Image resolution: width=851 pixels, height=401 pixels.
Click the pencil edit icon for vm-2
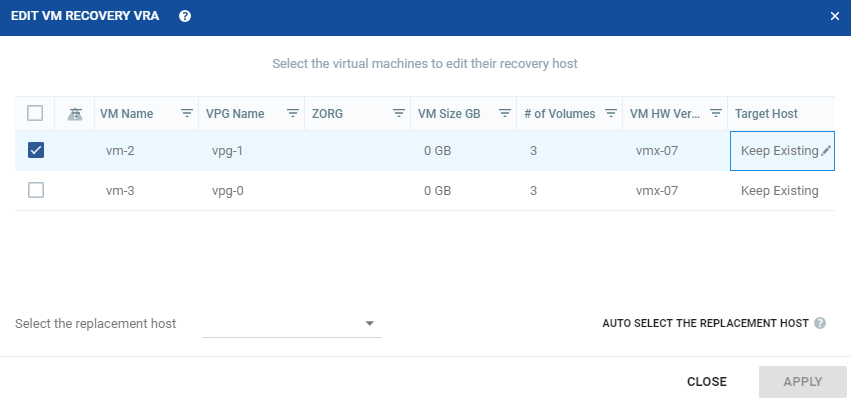point(825,151)
